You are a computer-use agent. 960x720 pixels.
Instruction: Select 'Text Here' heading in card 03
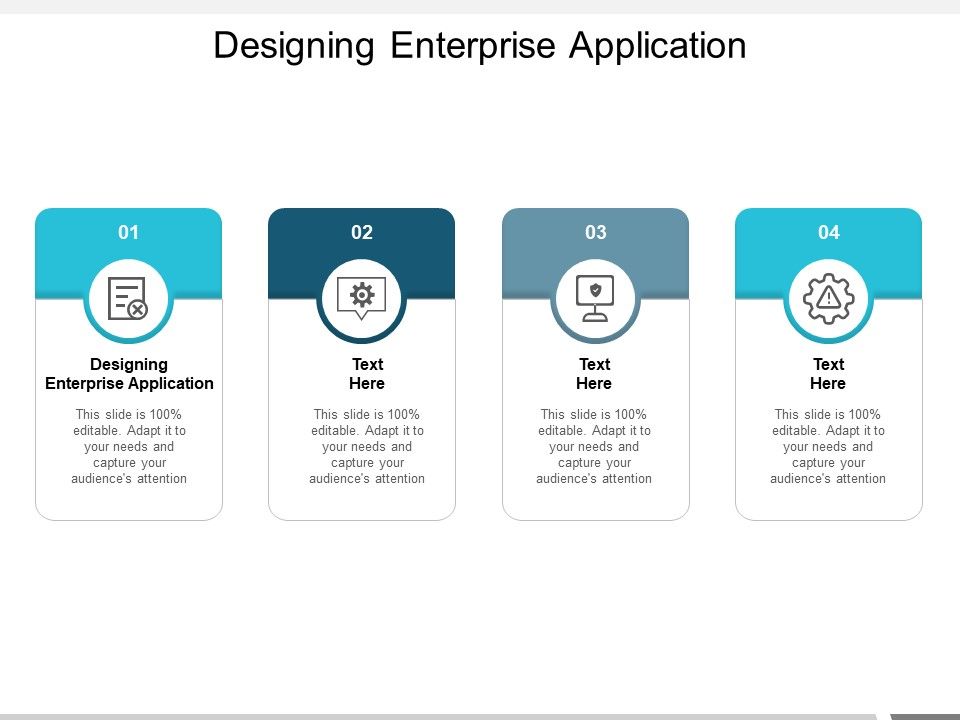594,373
